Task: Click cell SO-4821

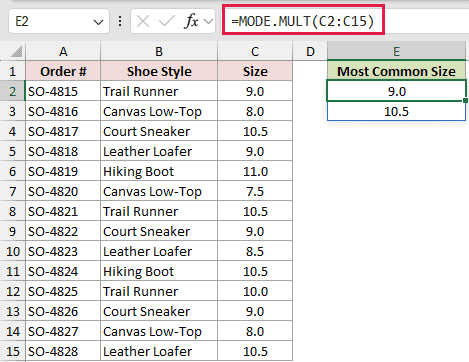Action: (x=63, y=211)
